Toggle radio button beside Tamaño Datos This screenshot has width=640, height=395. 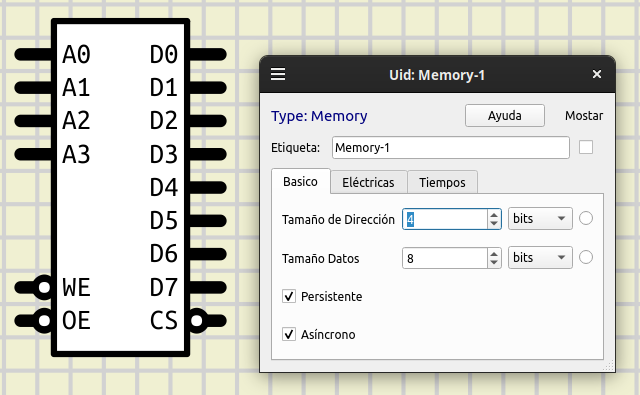click(x=586, y=257)
